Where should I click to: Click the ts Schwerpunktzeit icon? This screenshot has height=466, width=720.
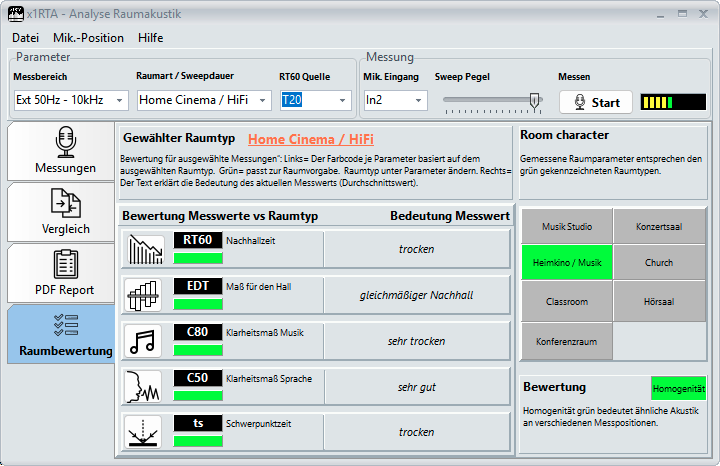(x=145, y=432)
